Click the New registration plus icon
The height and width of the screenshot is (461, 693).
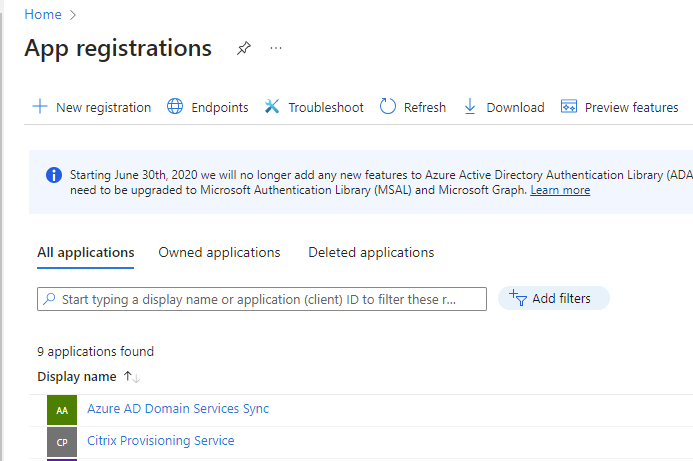coord(40,107)
